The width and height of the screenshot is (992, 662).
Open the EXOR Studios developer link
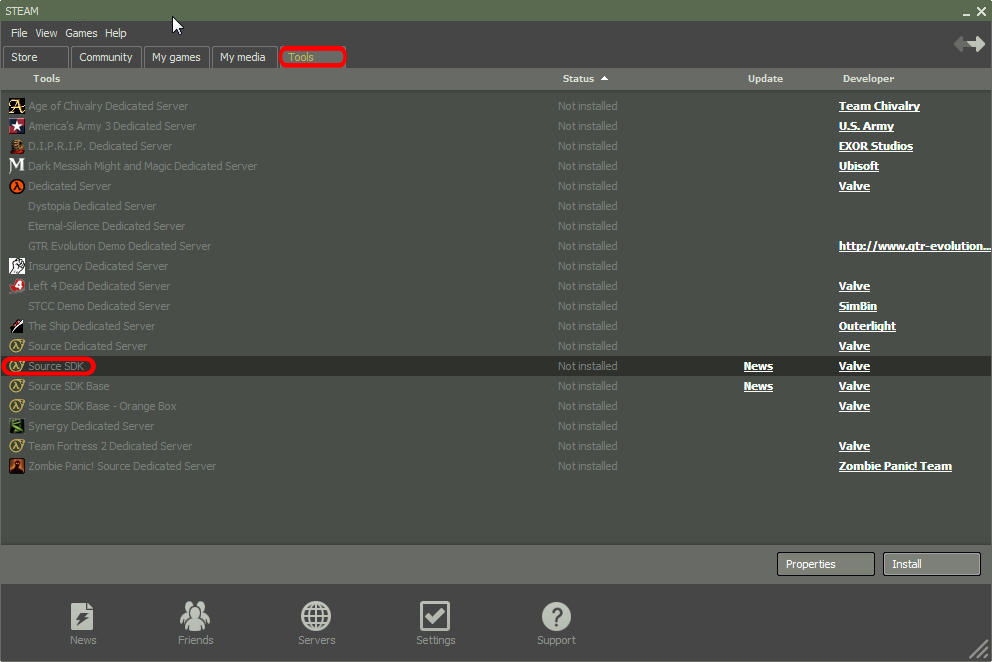point(876,146)
